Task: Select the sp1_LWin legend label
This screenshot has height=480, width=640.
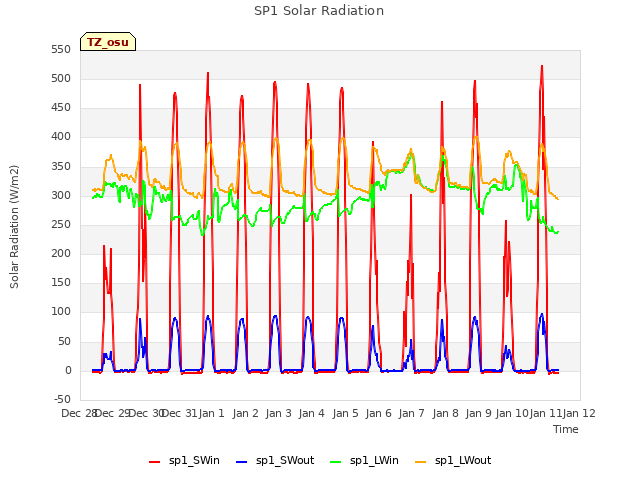Action: coord(374,460)
